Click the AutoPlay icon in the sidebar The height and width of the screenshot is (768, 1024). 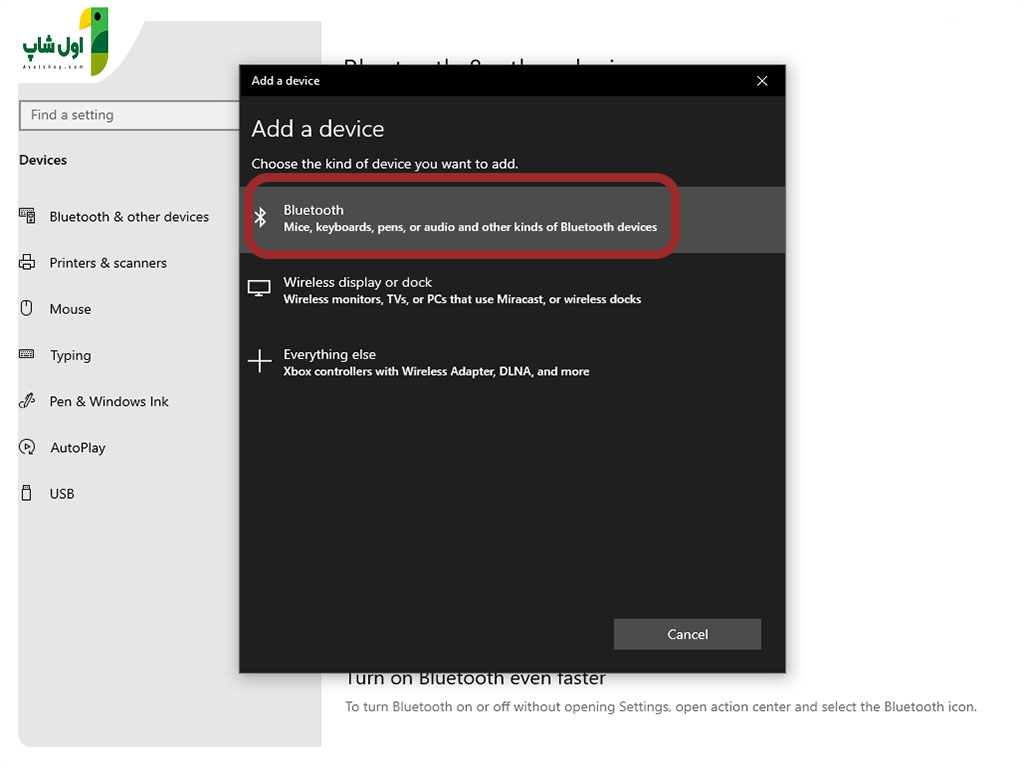(x=27, y=447)
